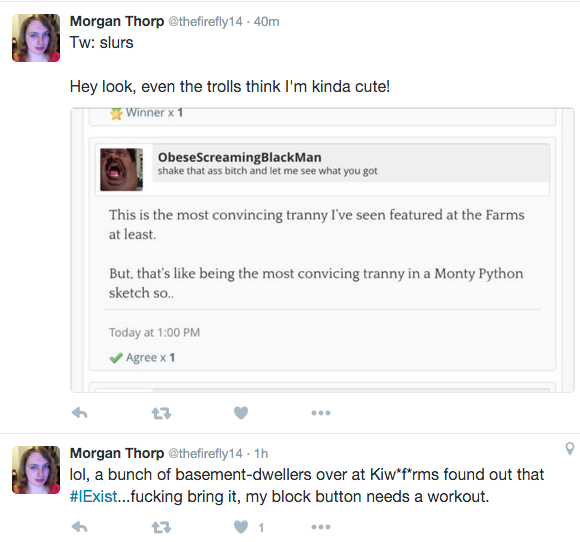Reply to the basement-dwellers tweet
Viewport: 580px width, 542px height.
pos(80,527)
